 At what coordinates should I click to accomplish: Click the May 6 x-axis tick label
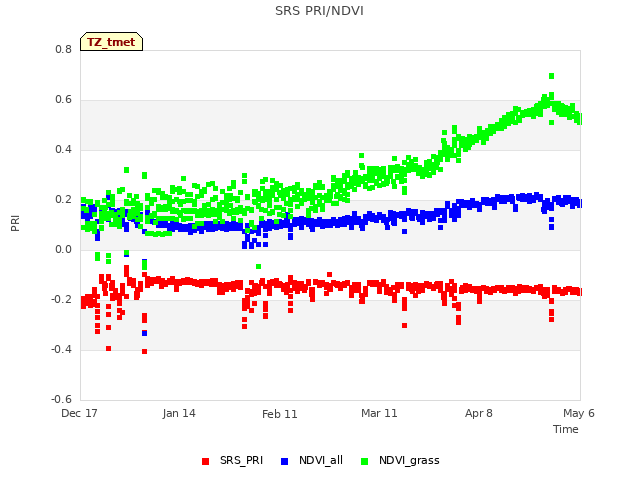[579, 413]
